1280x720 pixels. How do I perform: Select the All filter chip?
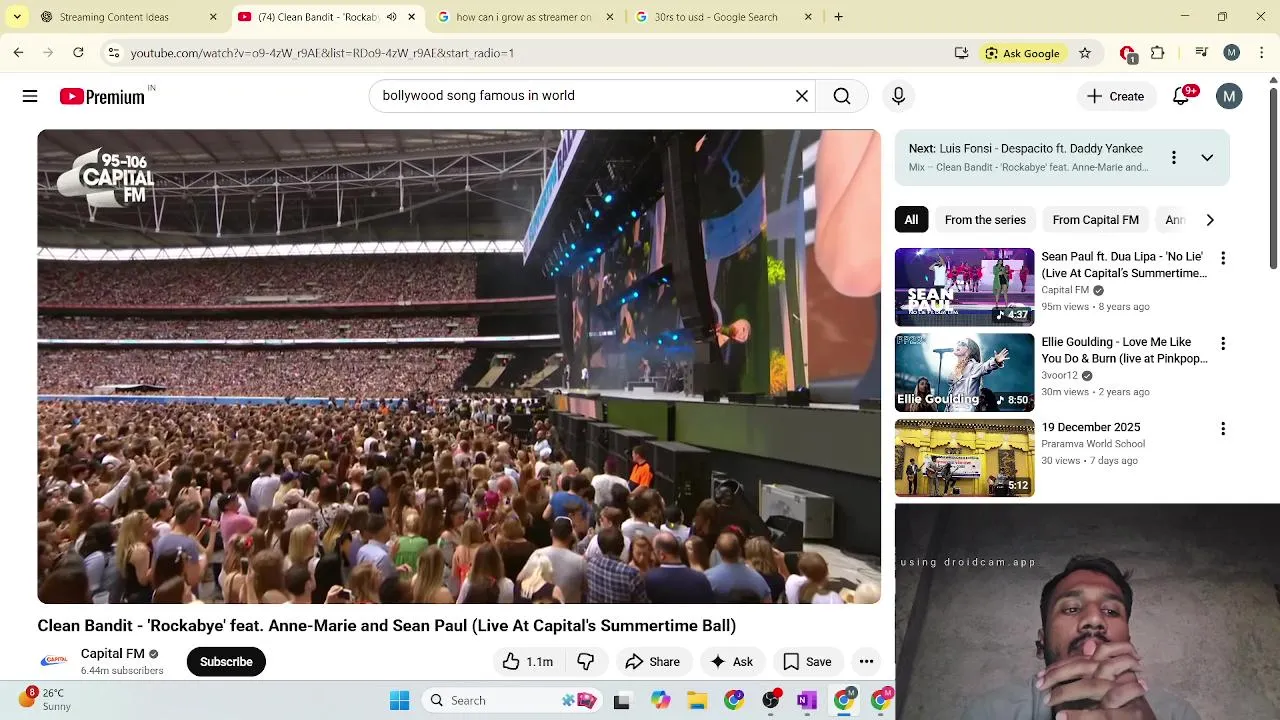911,220
